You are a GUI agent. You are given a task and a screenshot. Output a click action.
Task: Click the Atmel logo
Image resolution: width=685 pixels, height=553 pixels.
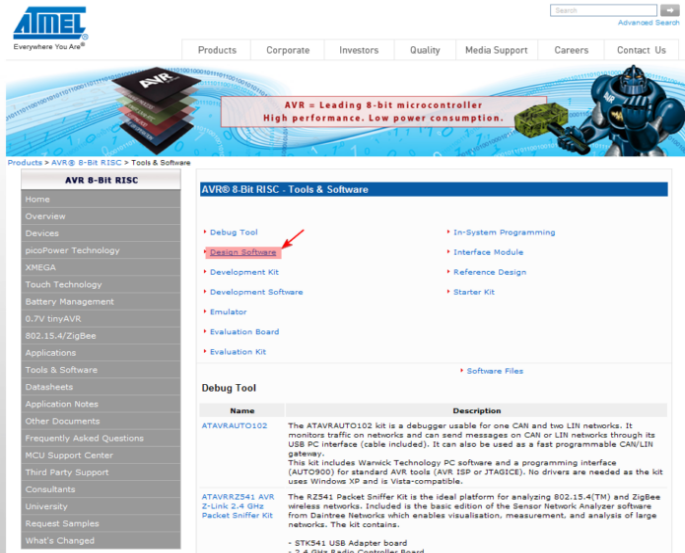click(x=50, y=28)
